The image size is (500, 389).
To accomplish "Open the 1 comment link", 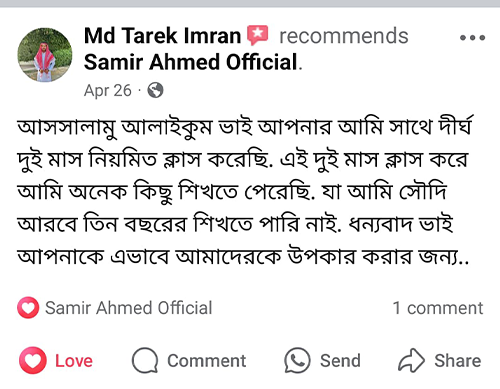I will tap(438, 308).
